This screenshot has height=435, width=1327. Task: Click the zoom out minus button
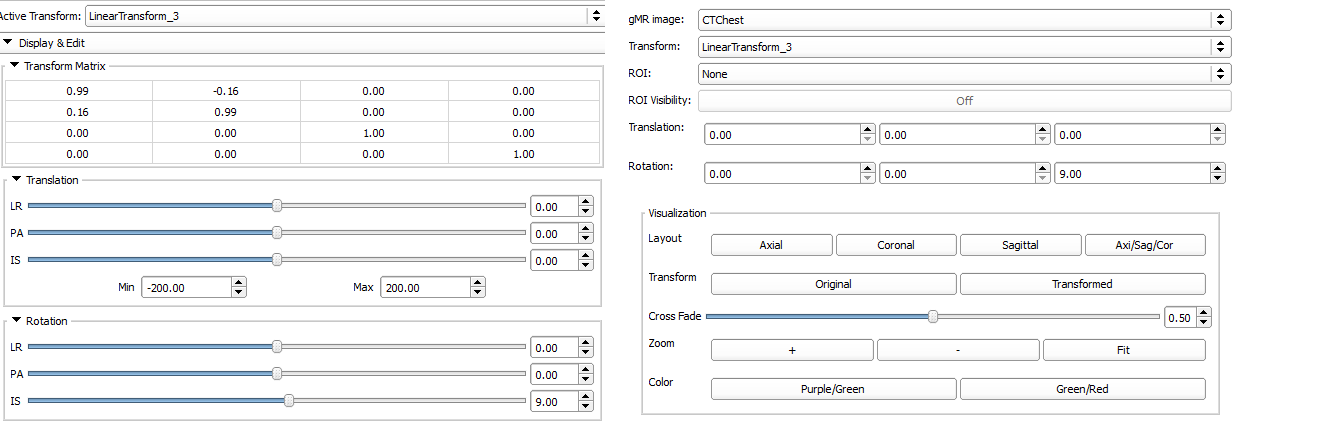[958, 350]
